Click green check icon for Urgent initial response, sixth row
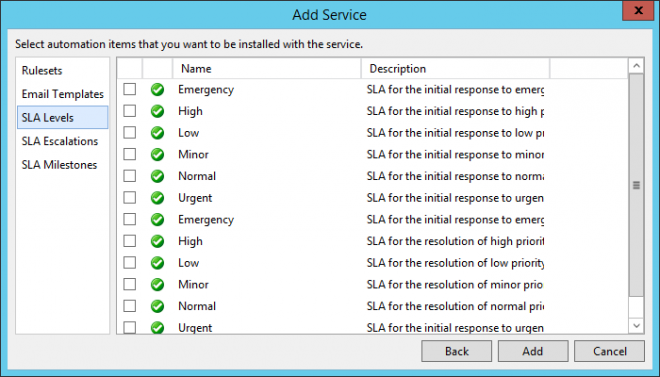 [157, 198]
